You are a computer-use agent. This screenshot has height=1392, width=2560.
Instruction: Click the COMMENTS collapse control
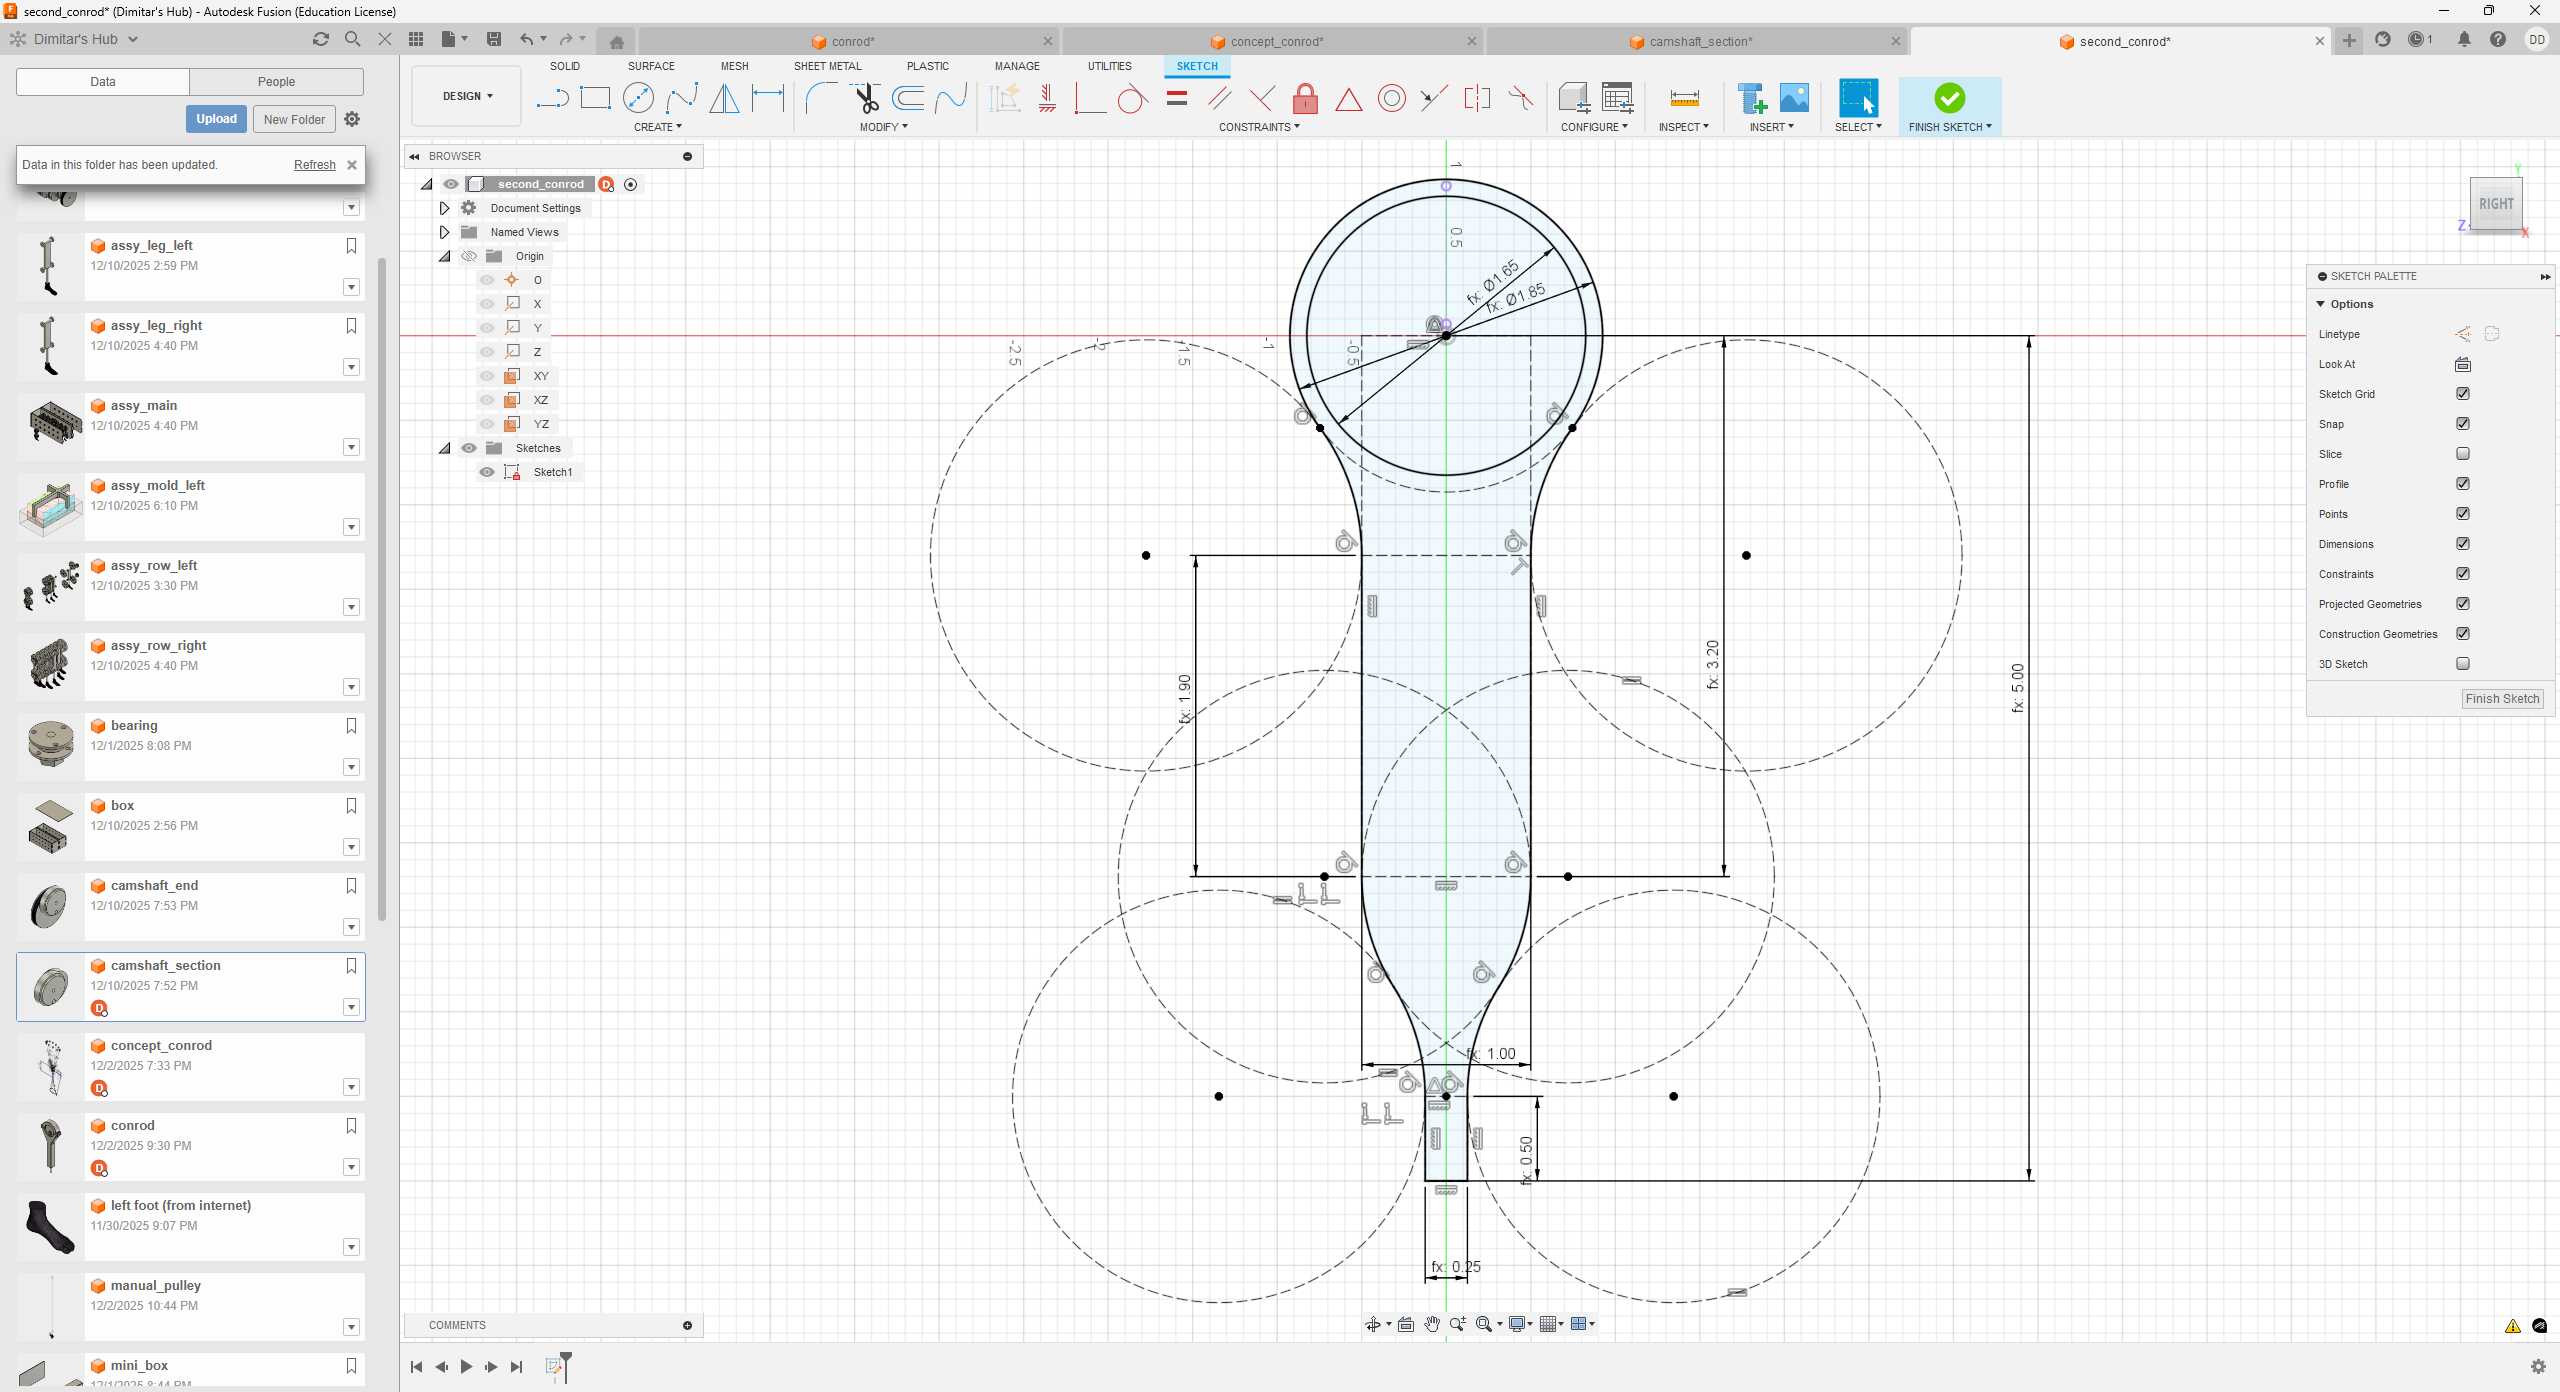[687, 1325]
